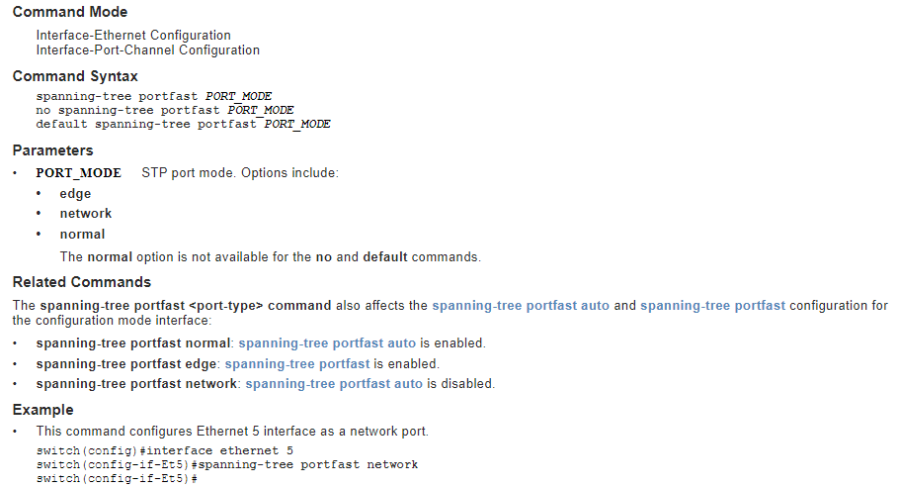Click the 'interface ethernet 5' command line
Image resolution: width=900 pixels, height=488 pixels.
[x=150, y=451]
